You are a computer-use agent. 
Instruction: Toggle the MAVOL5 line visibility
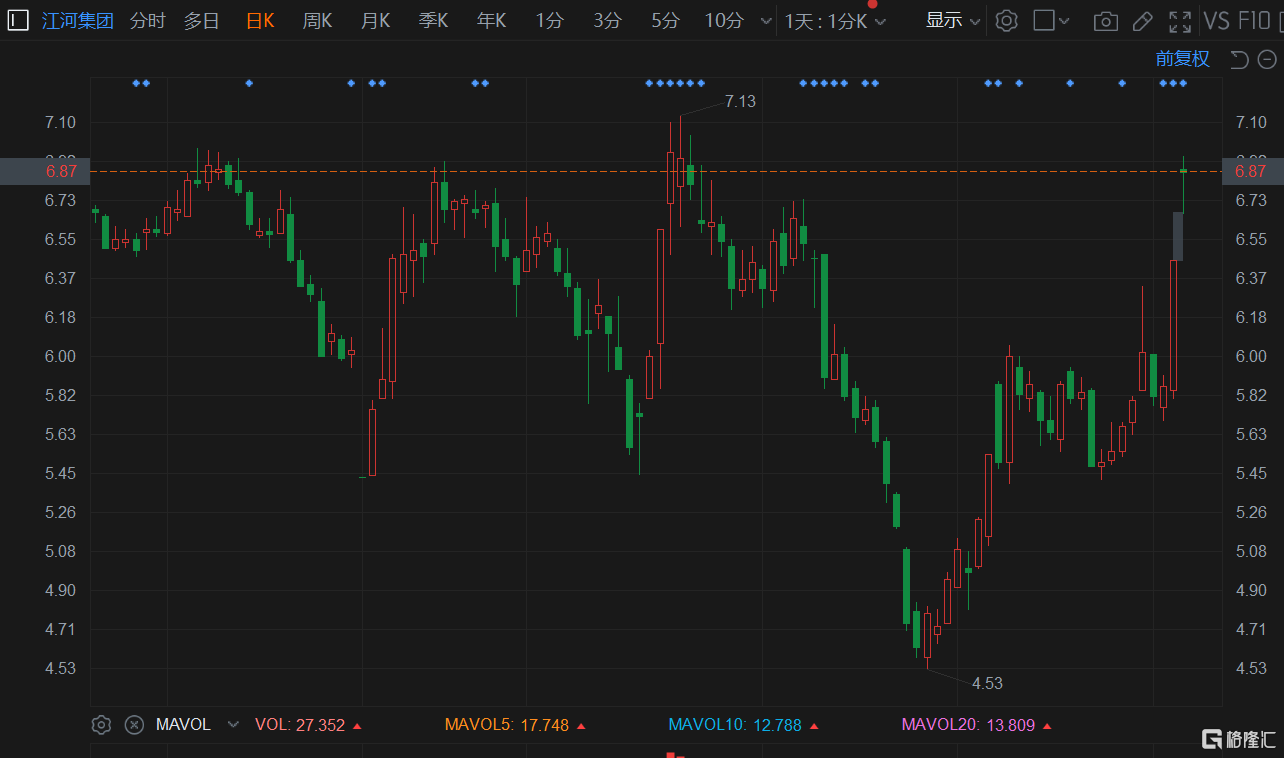pyautogui.click(x=507, y=725)
